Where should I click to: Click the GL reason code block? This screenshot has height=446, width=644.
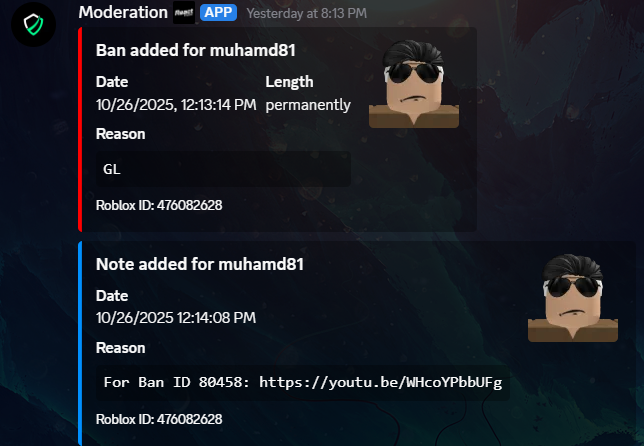point(223,169)
